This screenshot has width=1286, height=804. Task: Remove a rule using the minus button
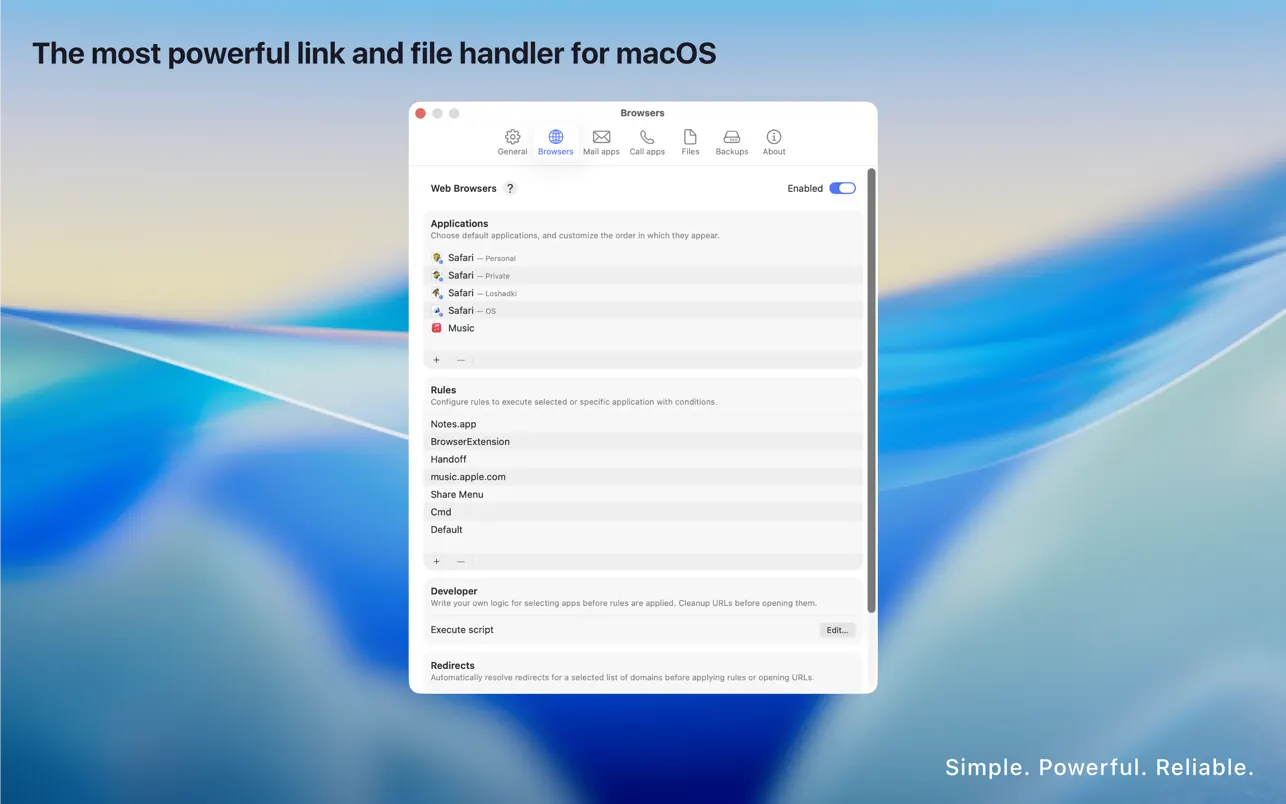(x=459, y=561)
